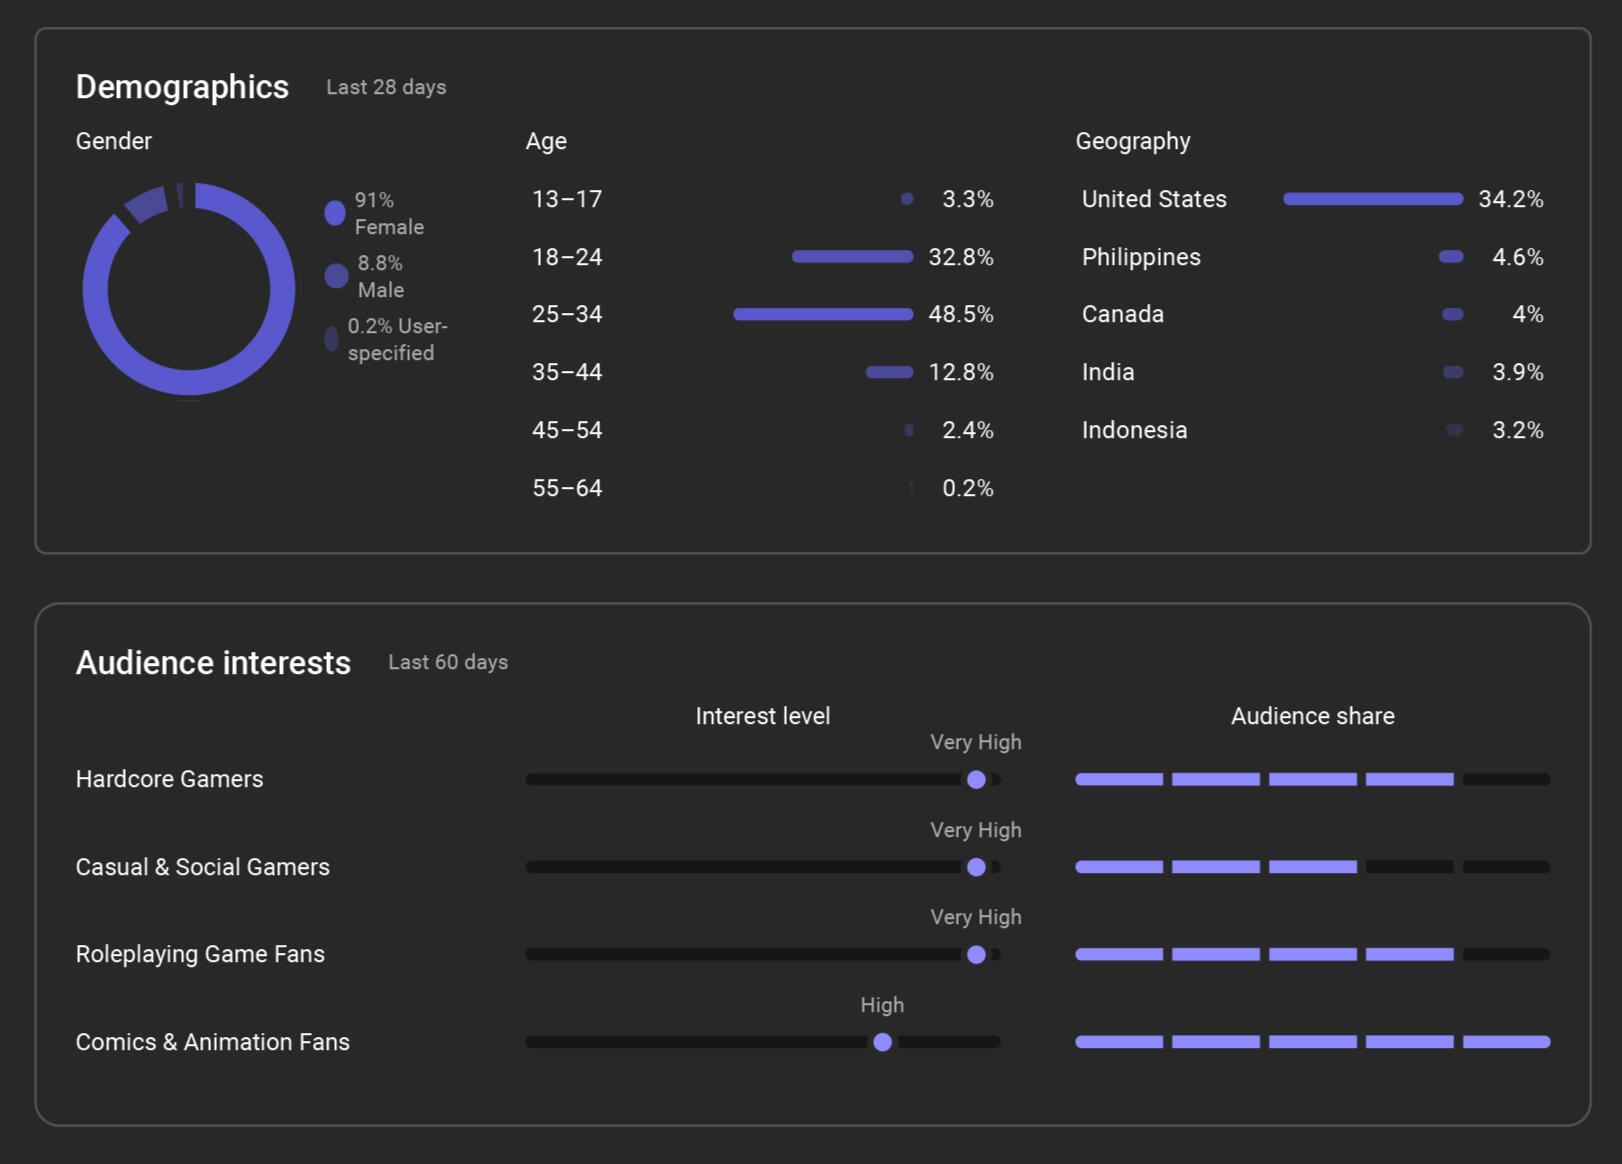Click the Hardcore Gamers interest level knob
The width and height of the screenshot is (1622, 1164).
976,780
